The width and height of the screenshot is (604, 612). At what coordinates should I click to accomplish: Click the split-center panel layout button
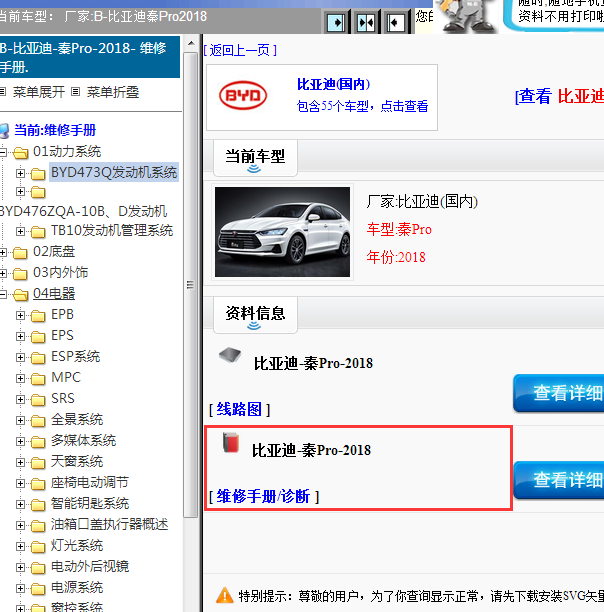coord(366,22)
